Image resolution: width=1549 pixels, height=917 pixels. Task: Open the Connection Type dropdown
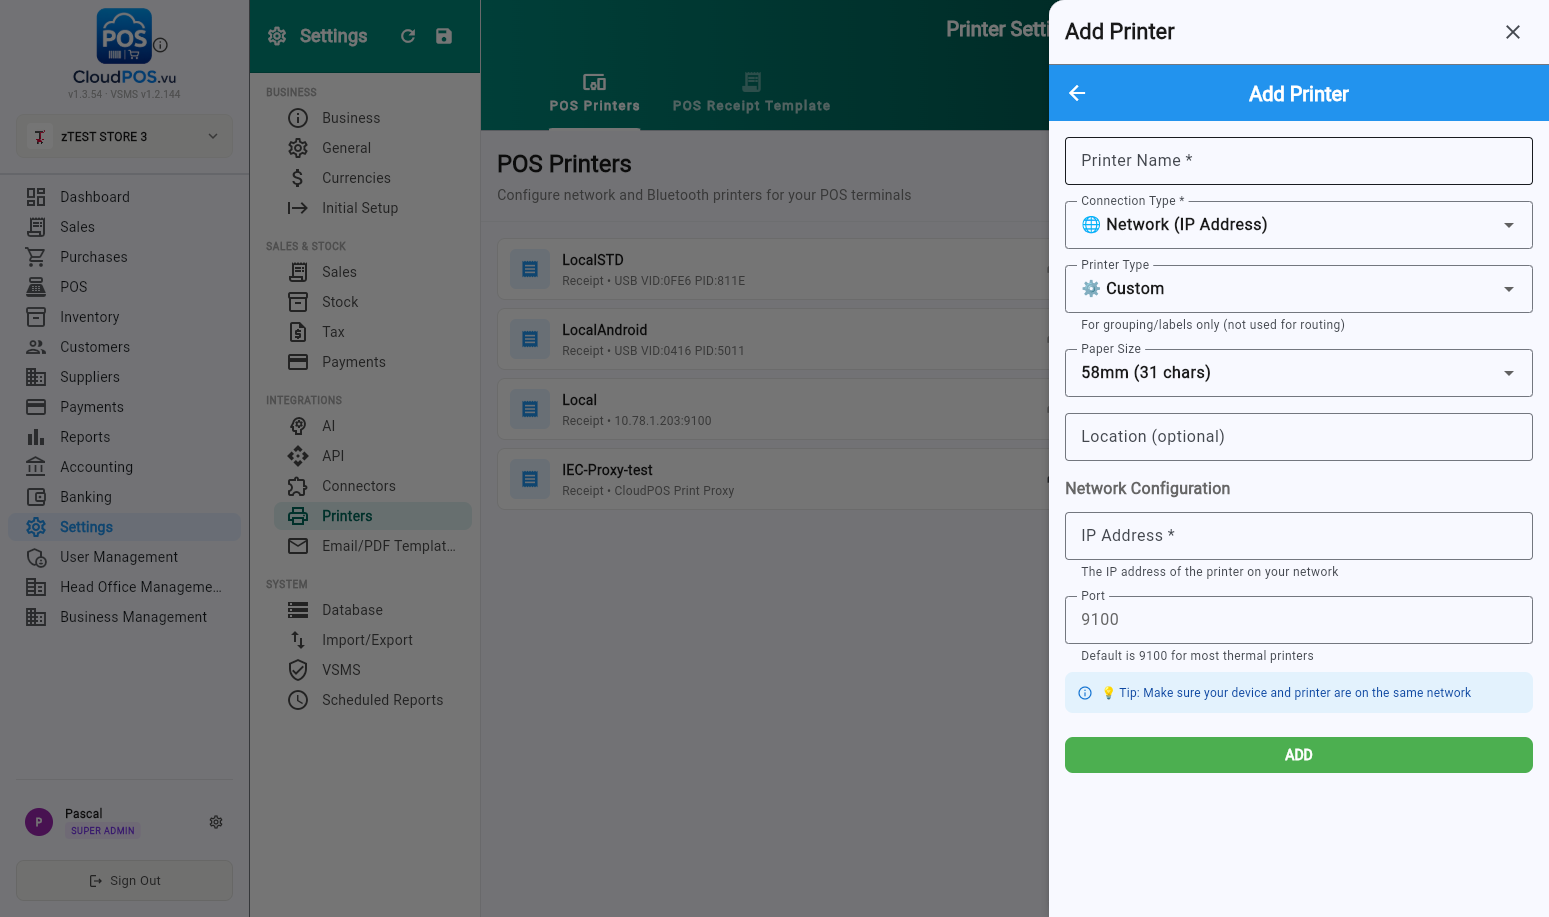[1299, 225]
